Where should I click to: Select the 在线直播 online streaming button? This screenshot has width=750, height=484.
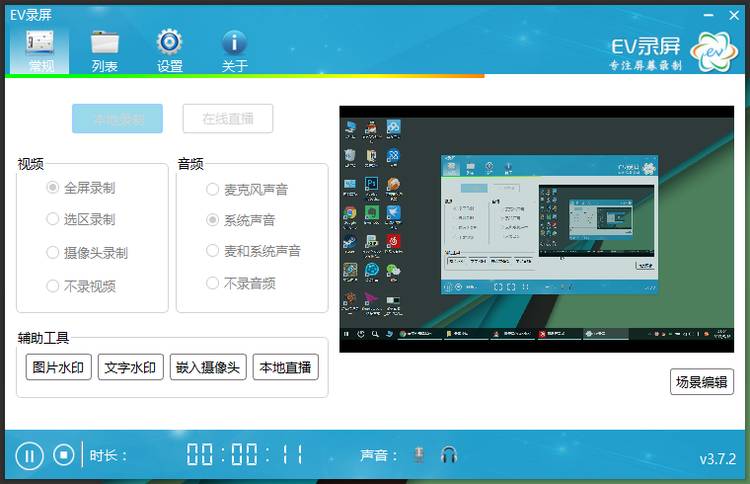pyautogui.click(x=228, y=119)
